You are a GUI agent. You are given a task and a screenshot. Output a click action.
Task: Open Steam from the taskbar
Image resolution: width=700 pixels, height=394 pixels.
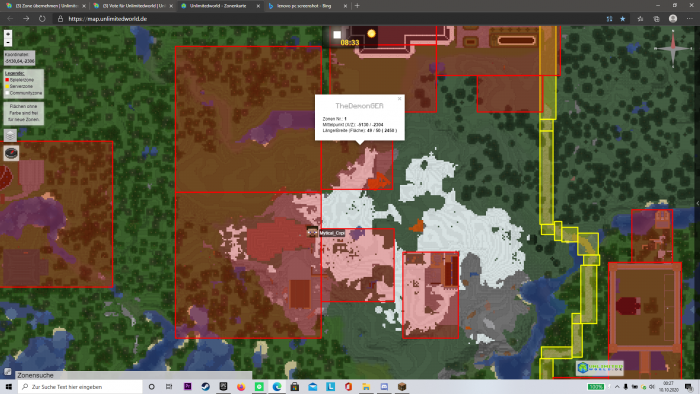[205, 387]
